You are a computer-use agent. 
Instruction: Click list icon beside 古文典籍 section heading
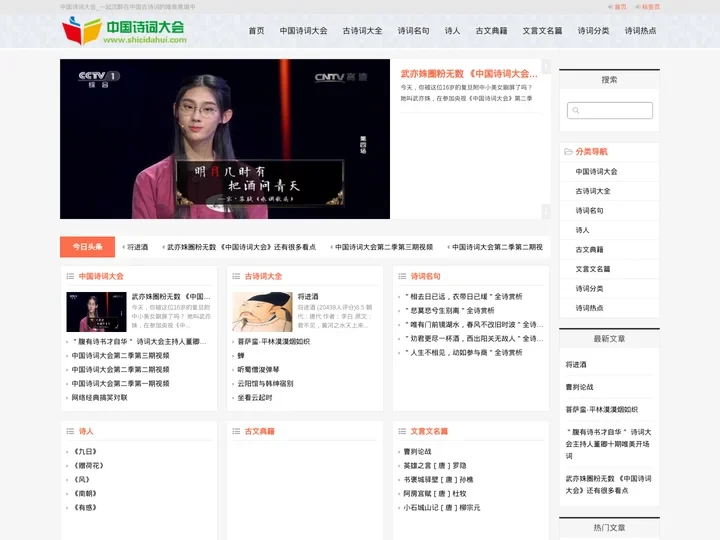tap(236, 431)
